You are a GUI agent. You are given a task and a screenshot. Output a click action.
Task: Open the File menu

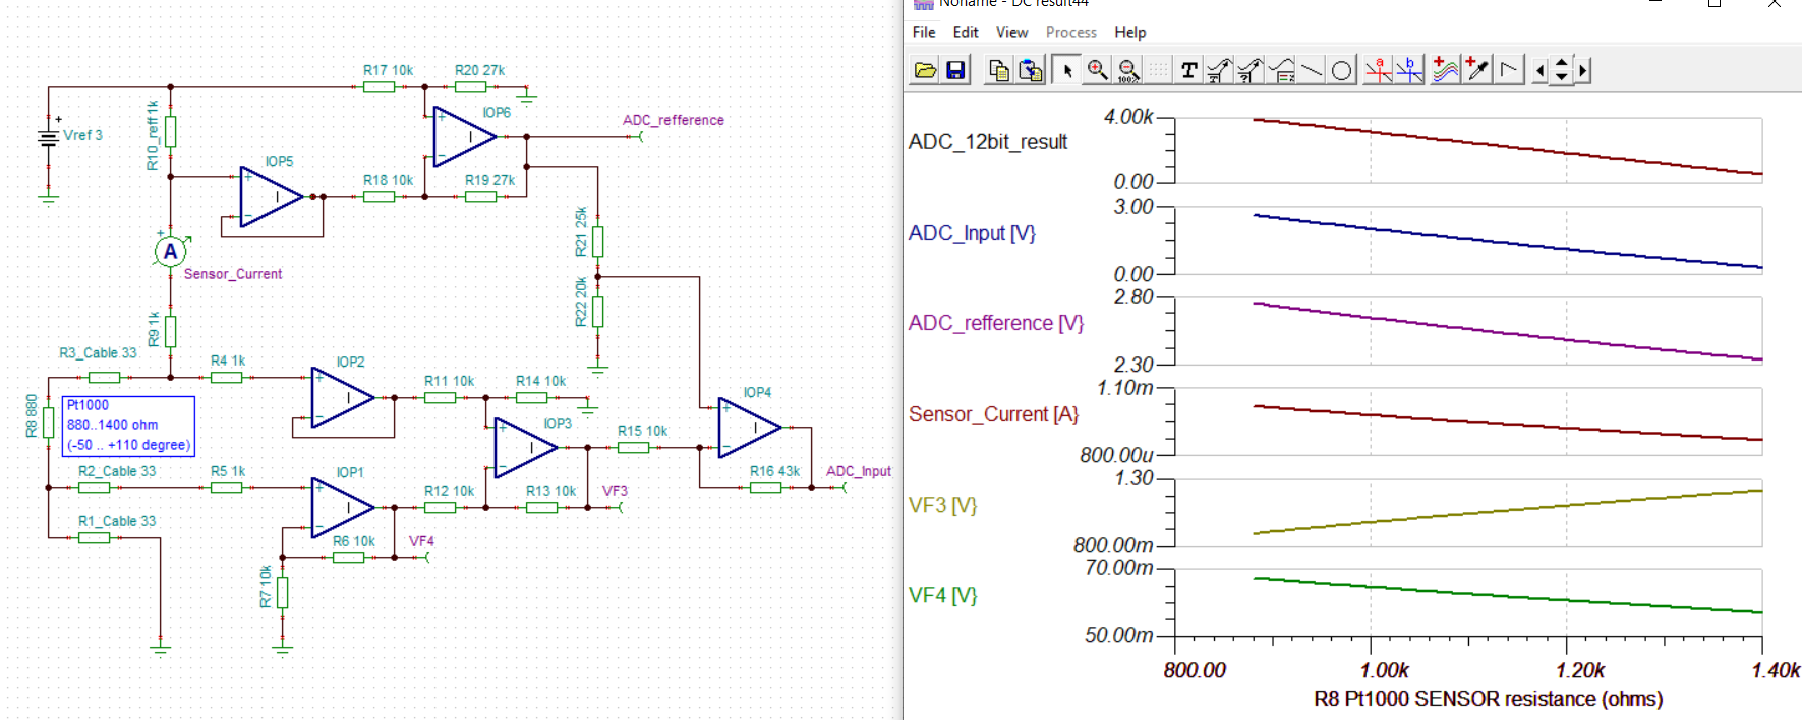(x=924, y=32)
